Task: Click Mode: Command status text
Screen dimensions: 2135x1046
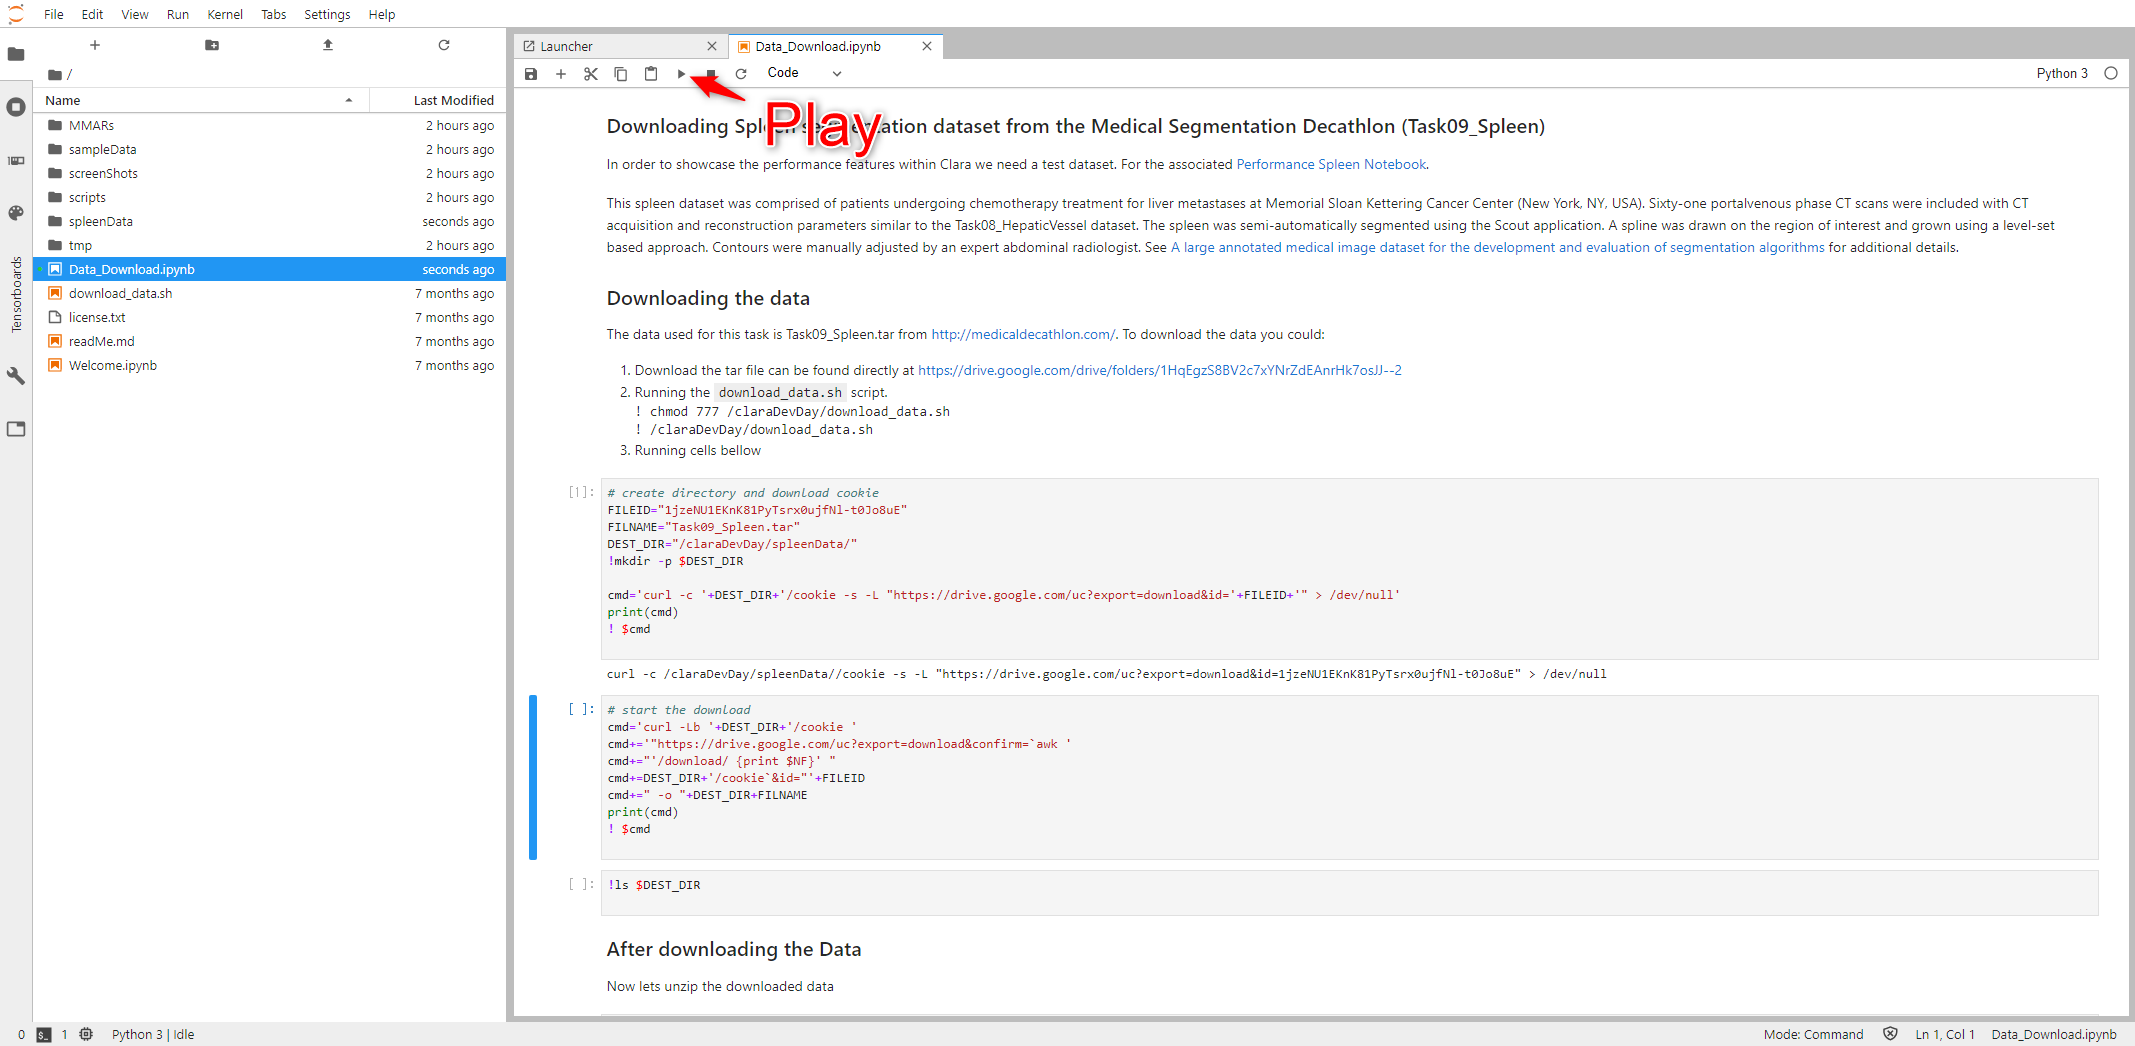Action: coord(1813,1035)
